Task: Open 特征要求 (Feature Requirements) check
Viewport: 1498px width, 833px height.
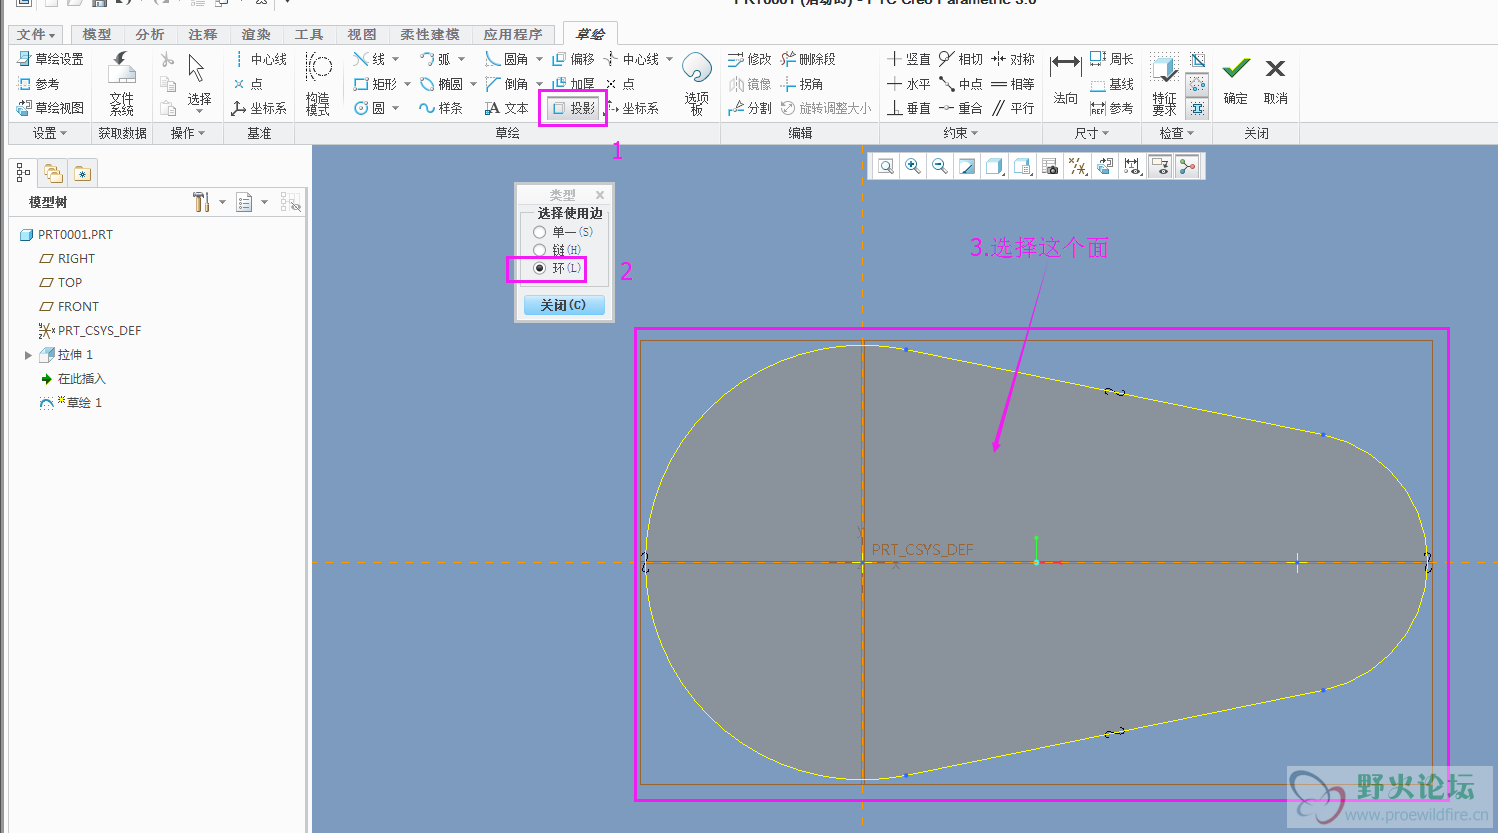Action: tap(1164, 84)
